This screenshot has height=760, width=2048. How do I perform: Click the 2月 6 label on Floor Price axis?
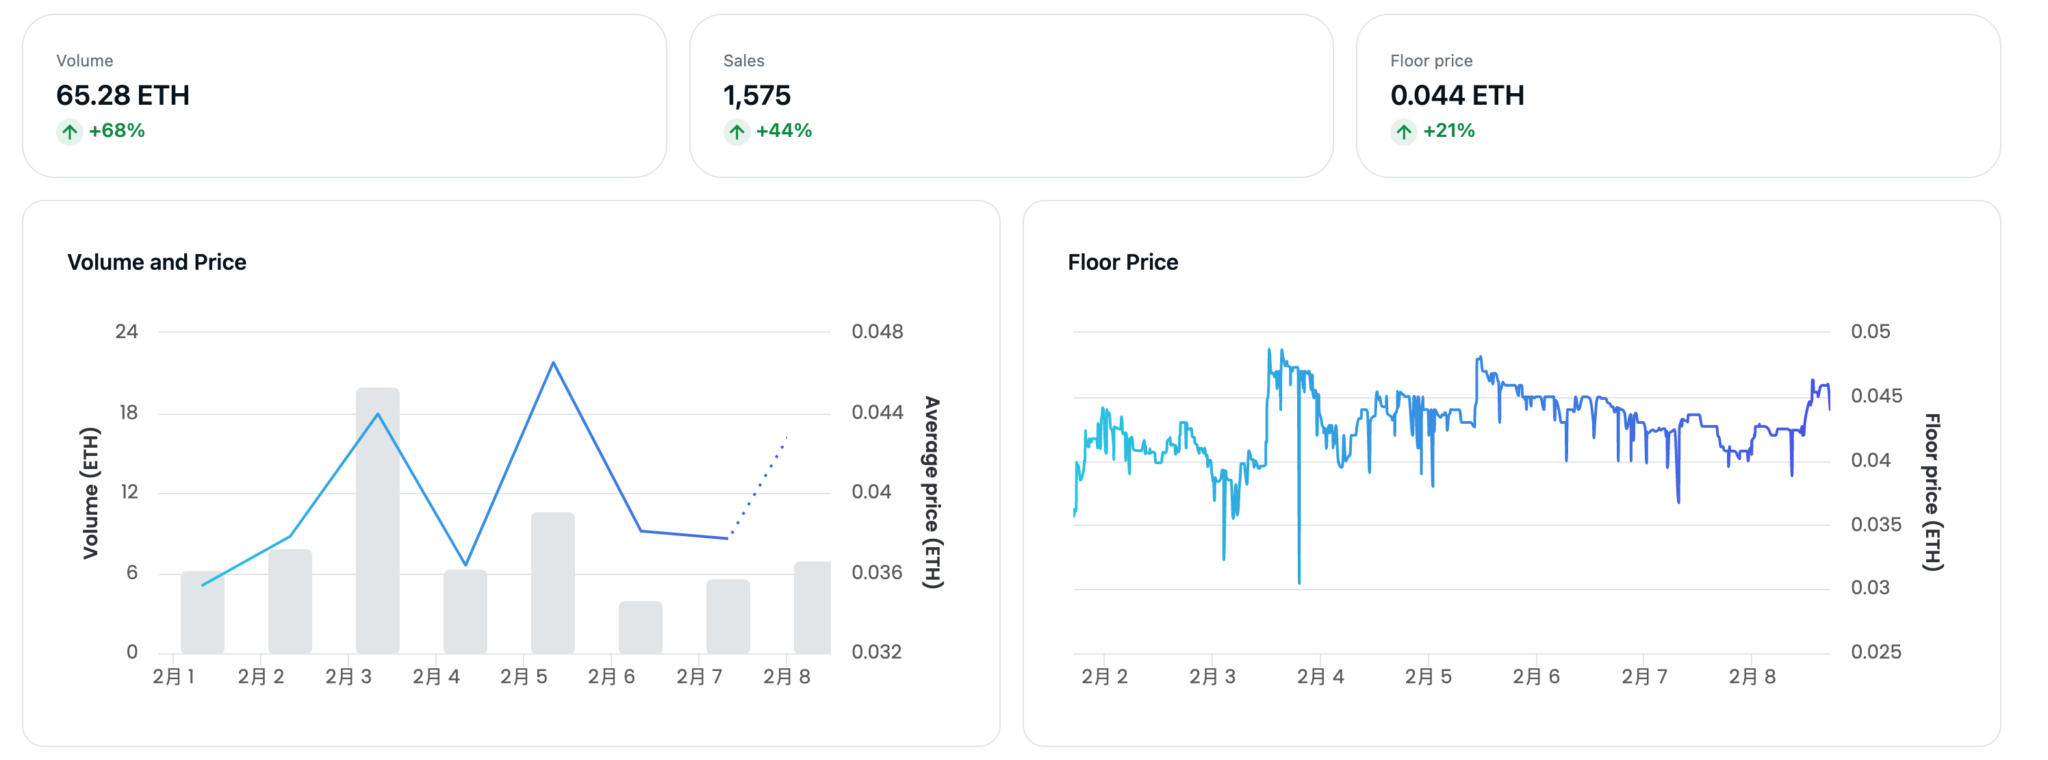[1536, 677]
